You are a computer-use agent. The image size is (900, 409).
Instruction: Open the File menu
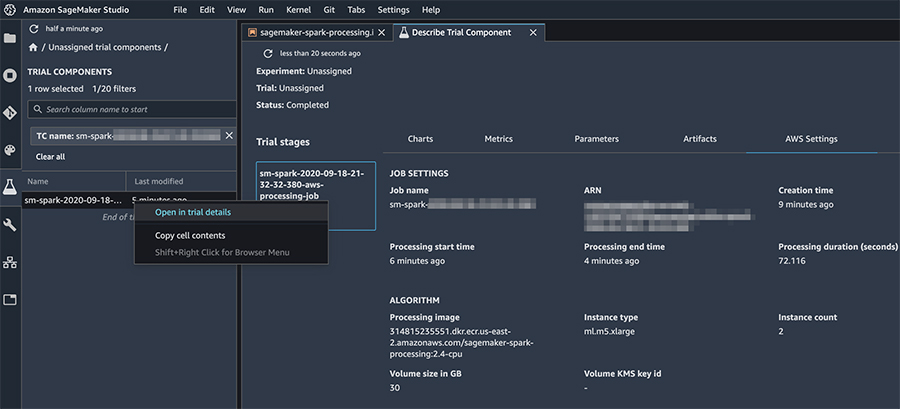click(180, 10)
